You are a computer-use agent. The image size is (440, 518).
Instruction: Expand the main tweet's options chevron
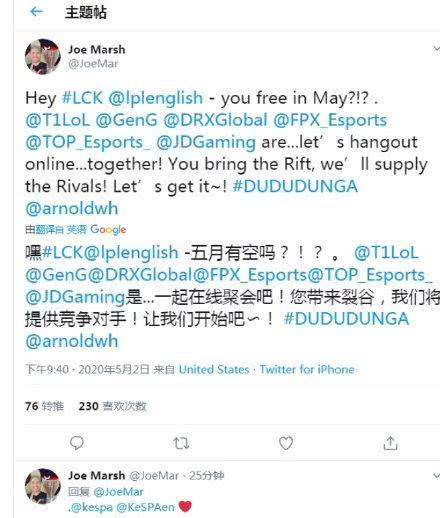(x=436, y=49)
